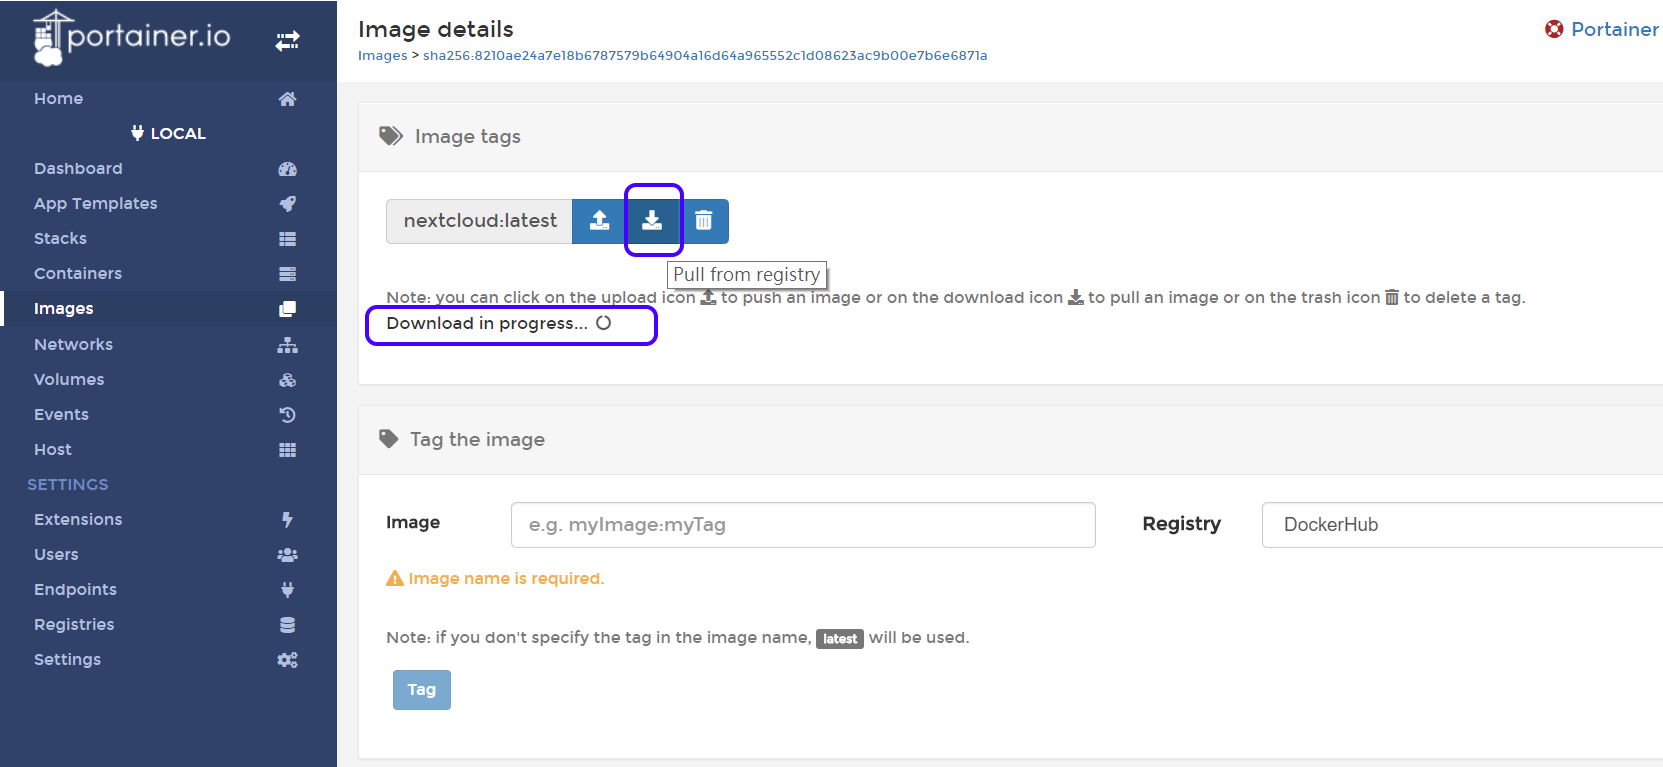Click the Portainer link at top right

(1613, 29)
